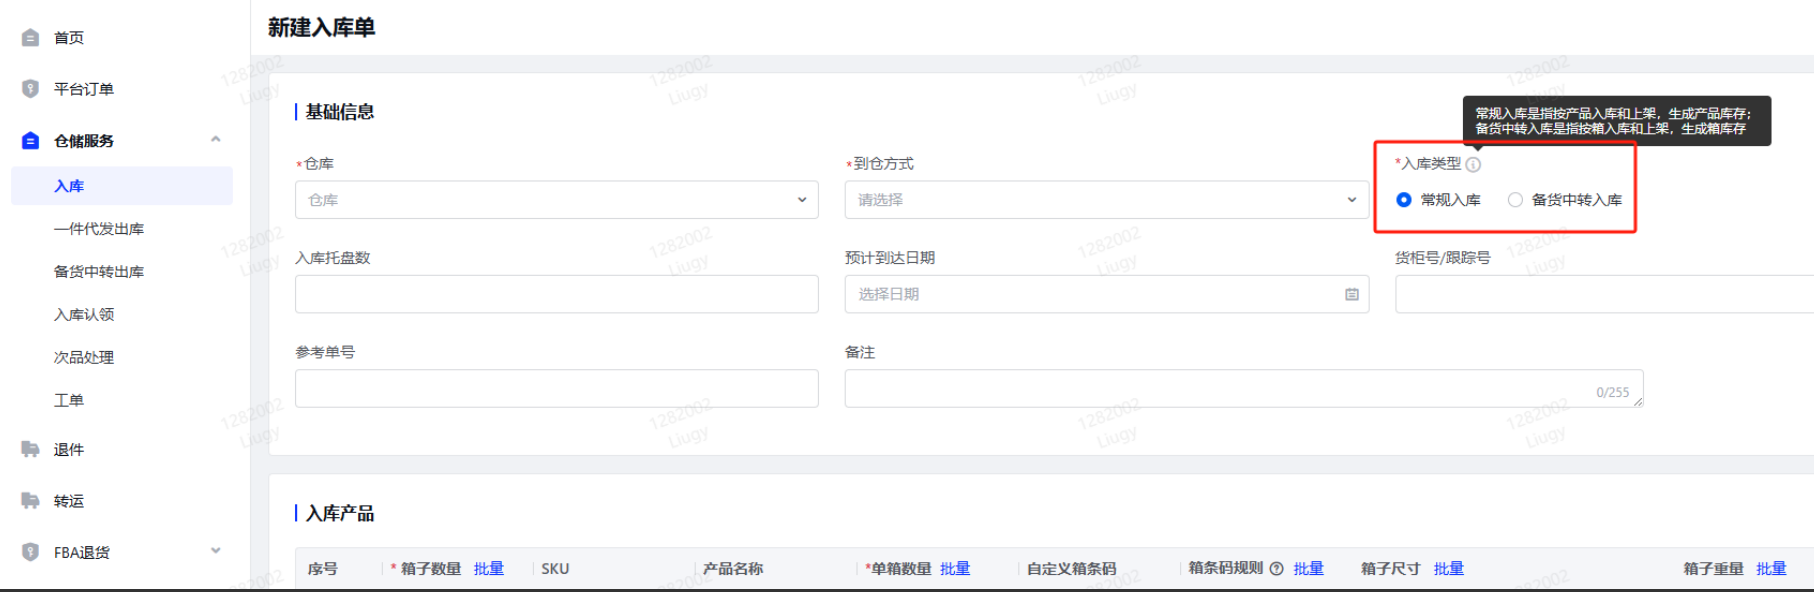Open the 到仓方式 dropdown
1814x592 pixels.
[1106, 200]
